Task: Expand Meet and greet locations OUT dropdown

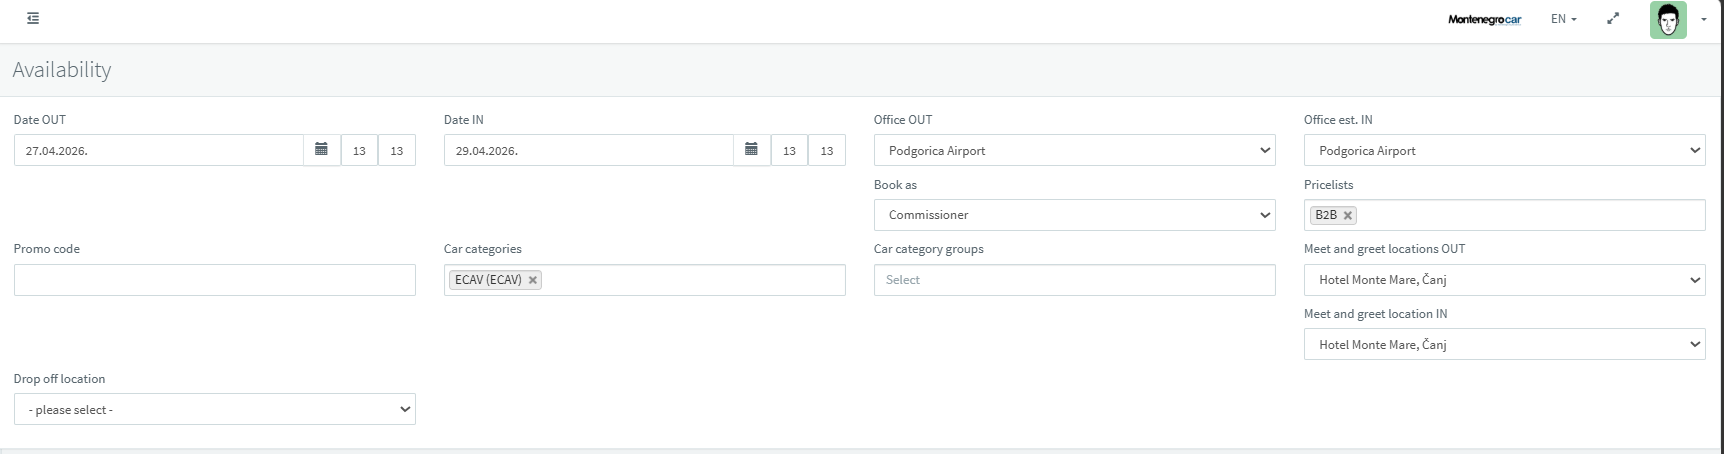Action: (x=1504, y=280)
